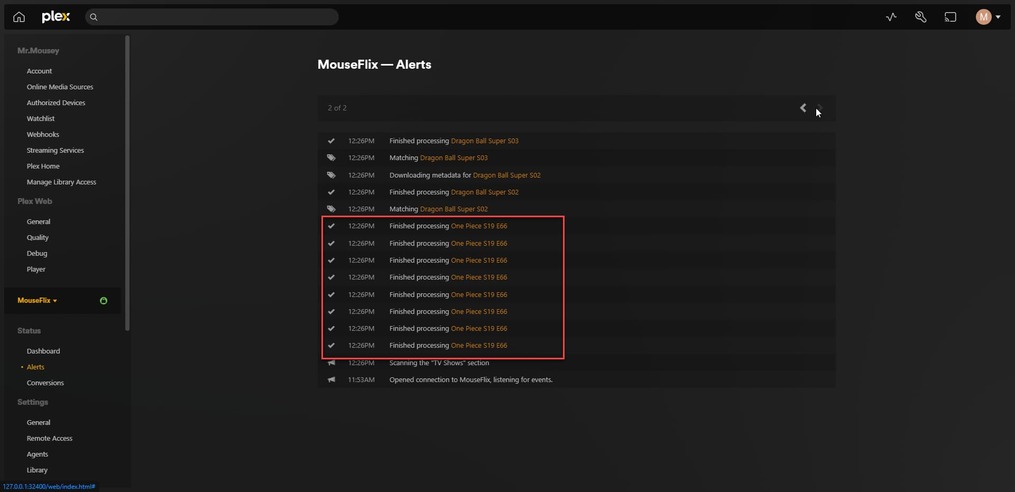The width and height of the screenshot is (1015, 492).
Task: Open Dragon Ball Super S02 matching link
Action: click(454, 209)
